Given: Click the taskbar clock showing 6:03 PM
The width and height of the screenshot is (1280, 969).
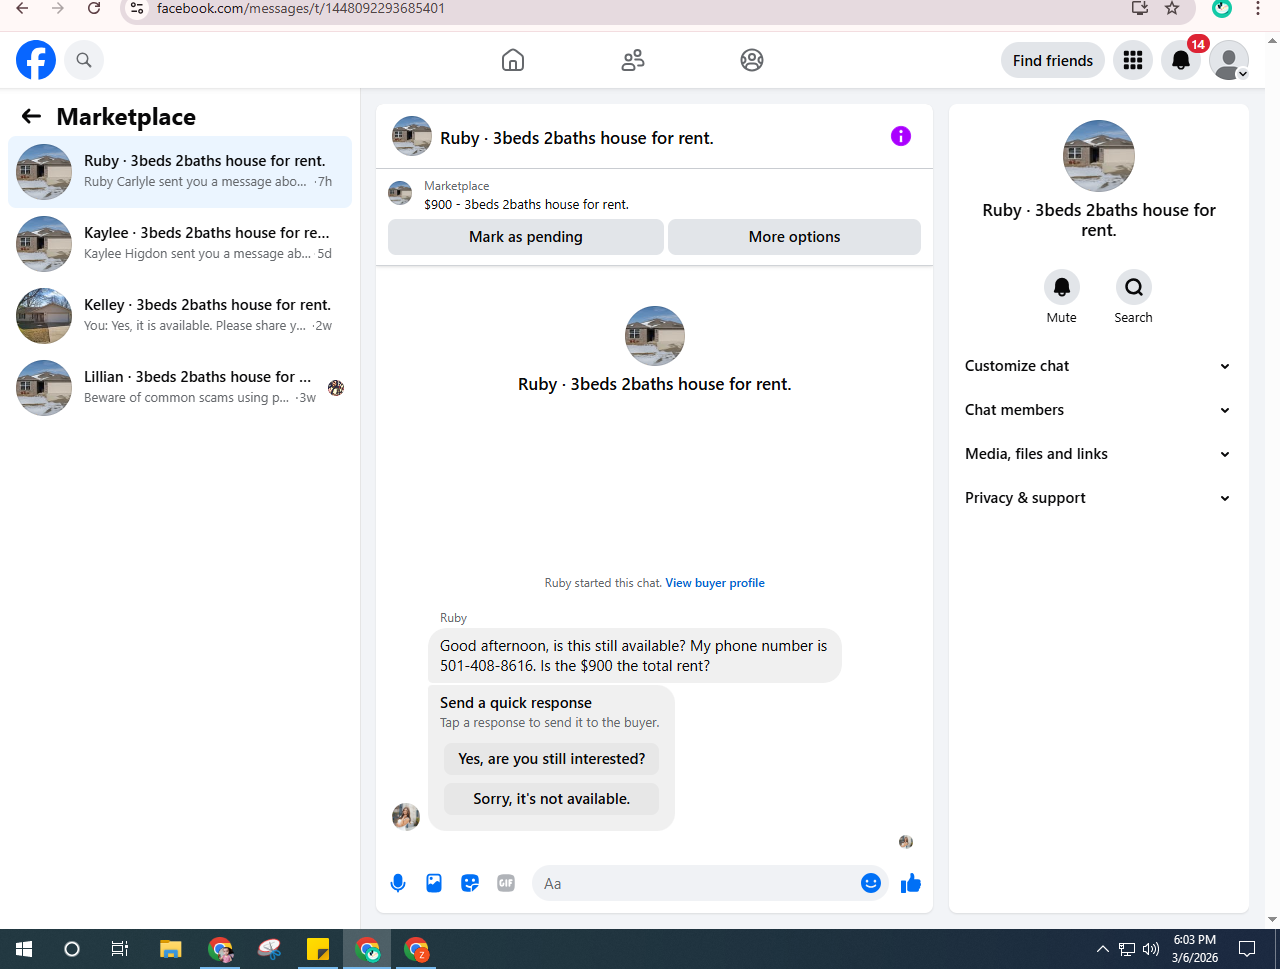Looking at the screenshot, I should [1195, 949].
